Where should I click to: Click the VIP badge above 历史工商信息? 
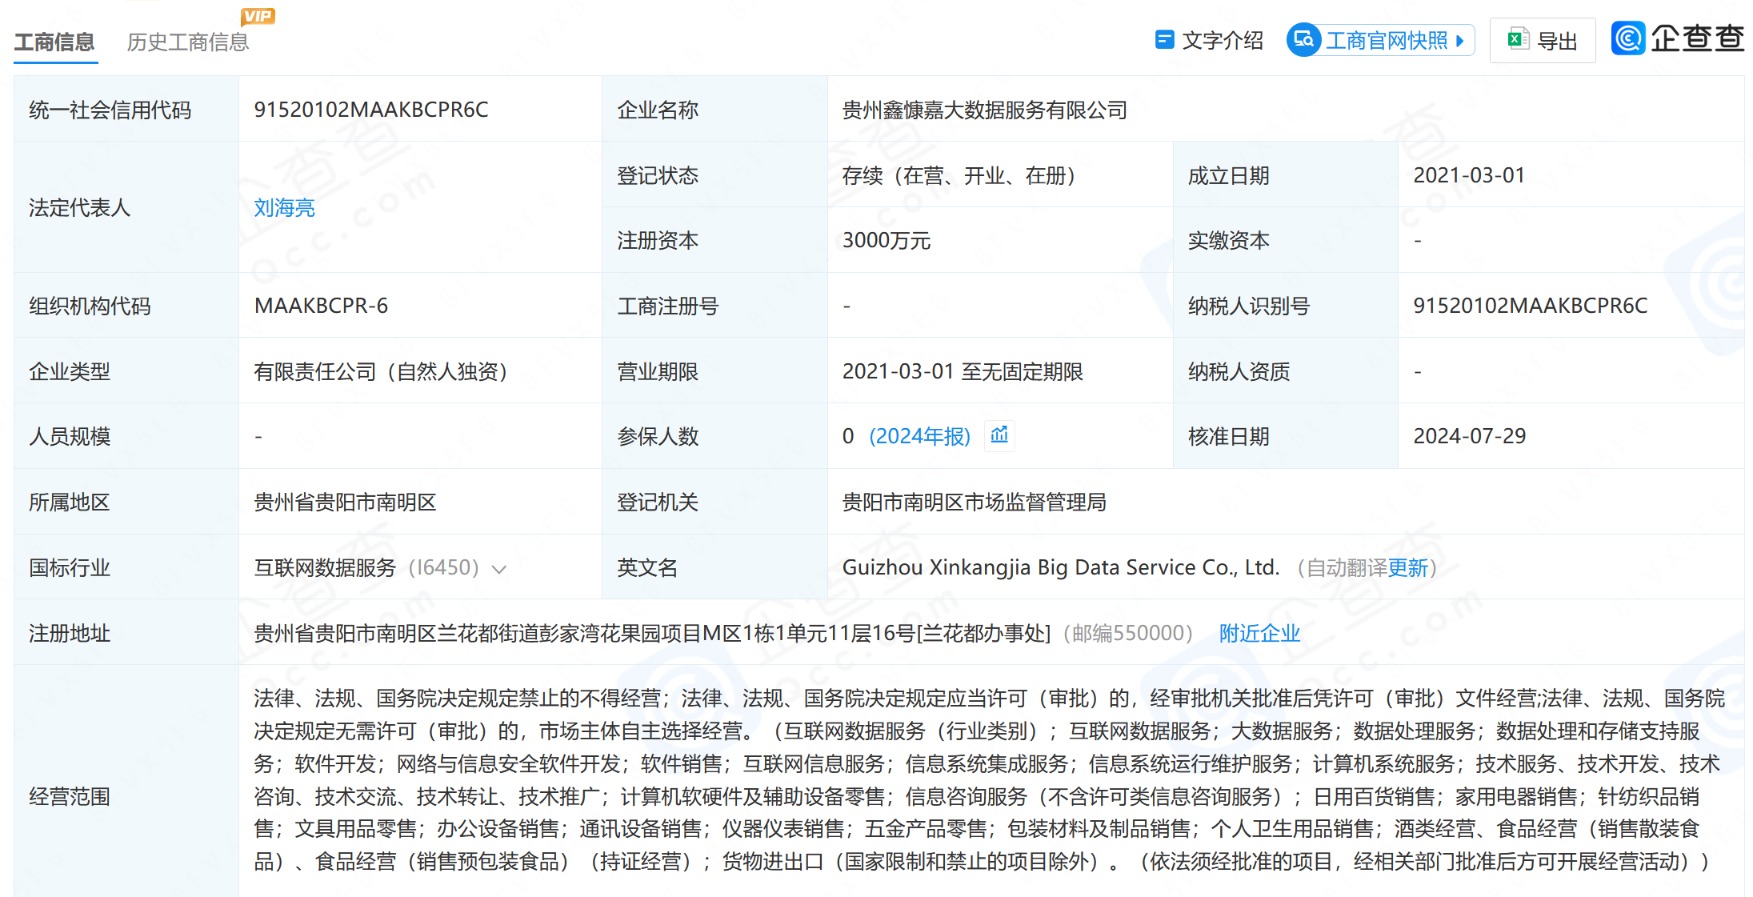(x=258, y=16)
